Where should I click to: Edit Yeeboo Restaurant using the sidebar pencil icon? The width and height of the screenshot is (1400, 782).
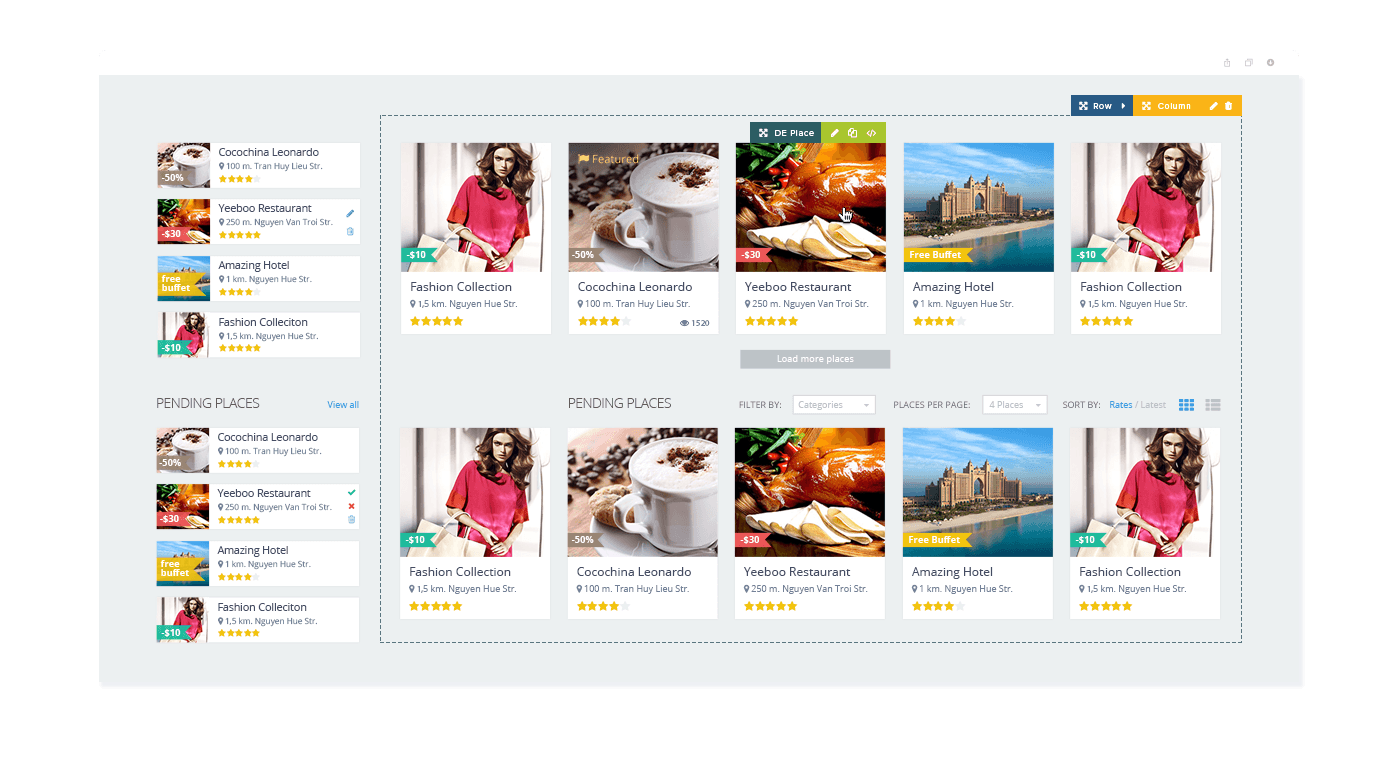click(x=349, y=213)
